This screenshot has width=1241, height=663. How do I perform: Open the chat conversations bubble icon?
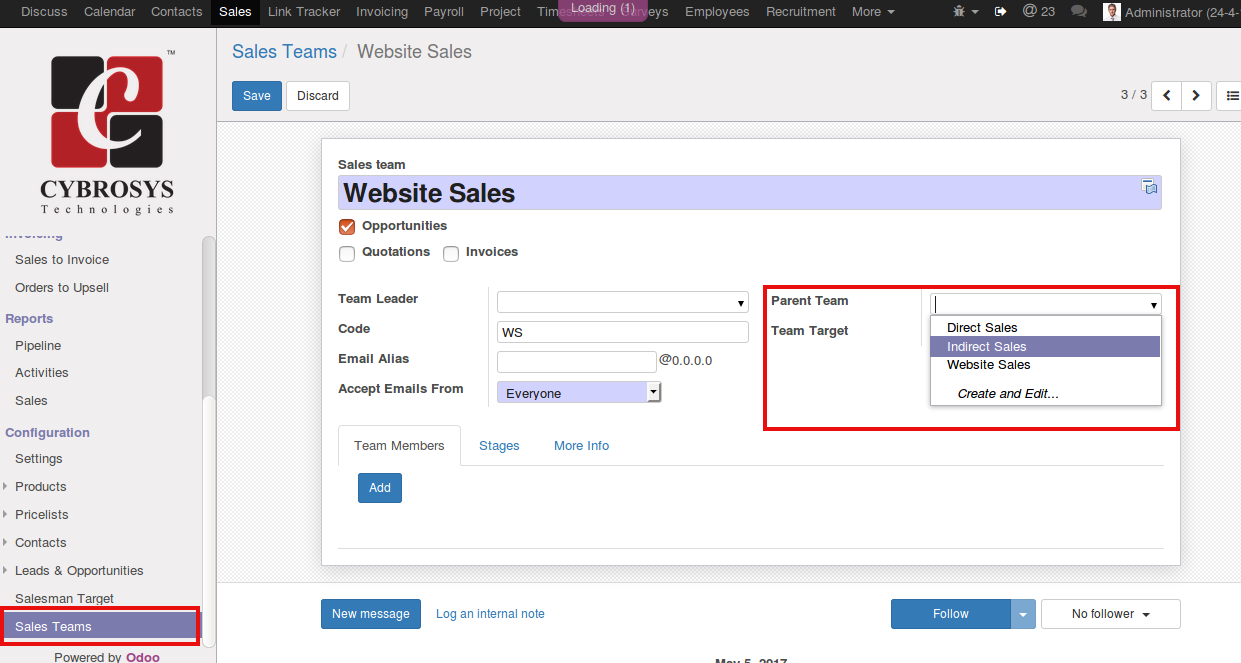point(1079,12)
